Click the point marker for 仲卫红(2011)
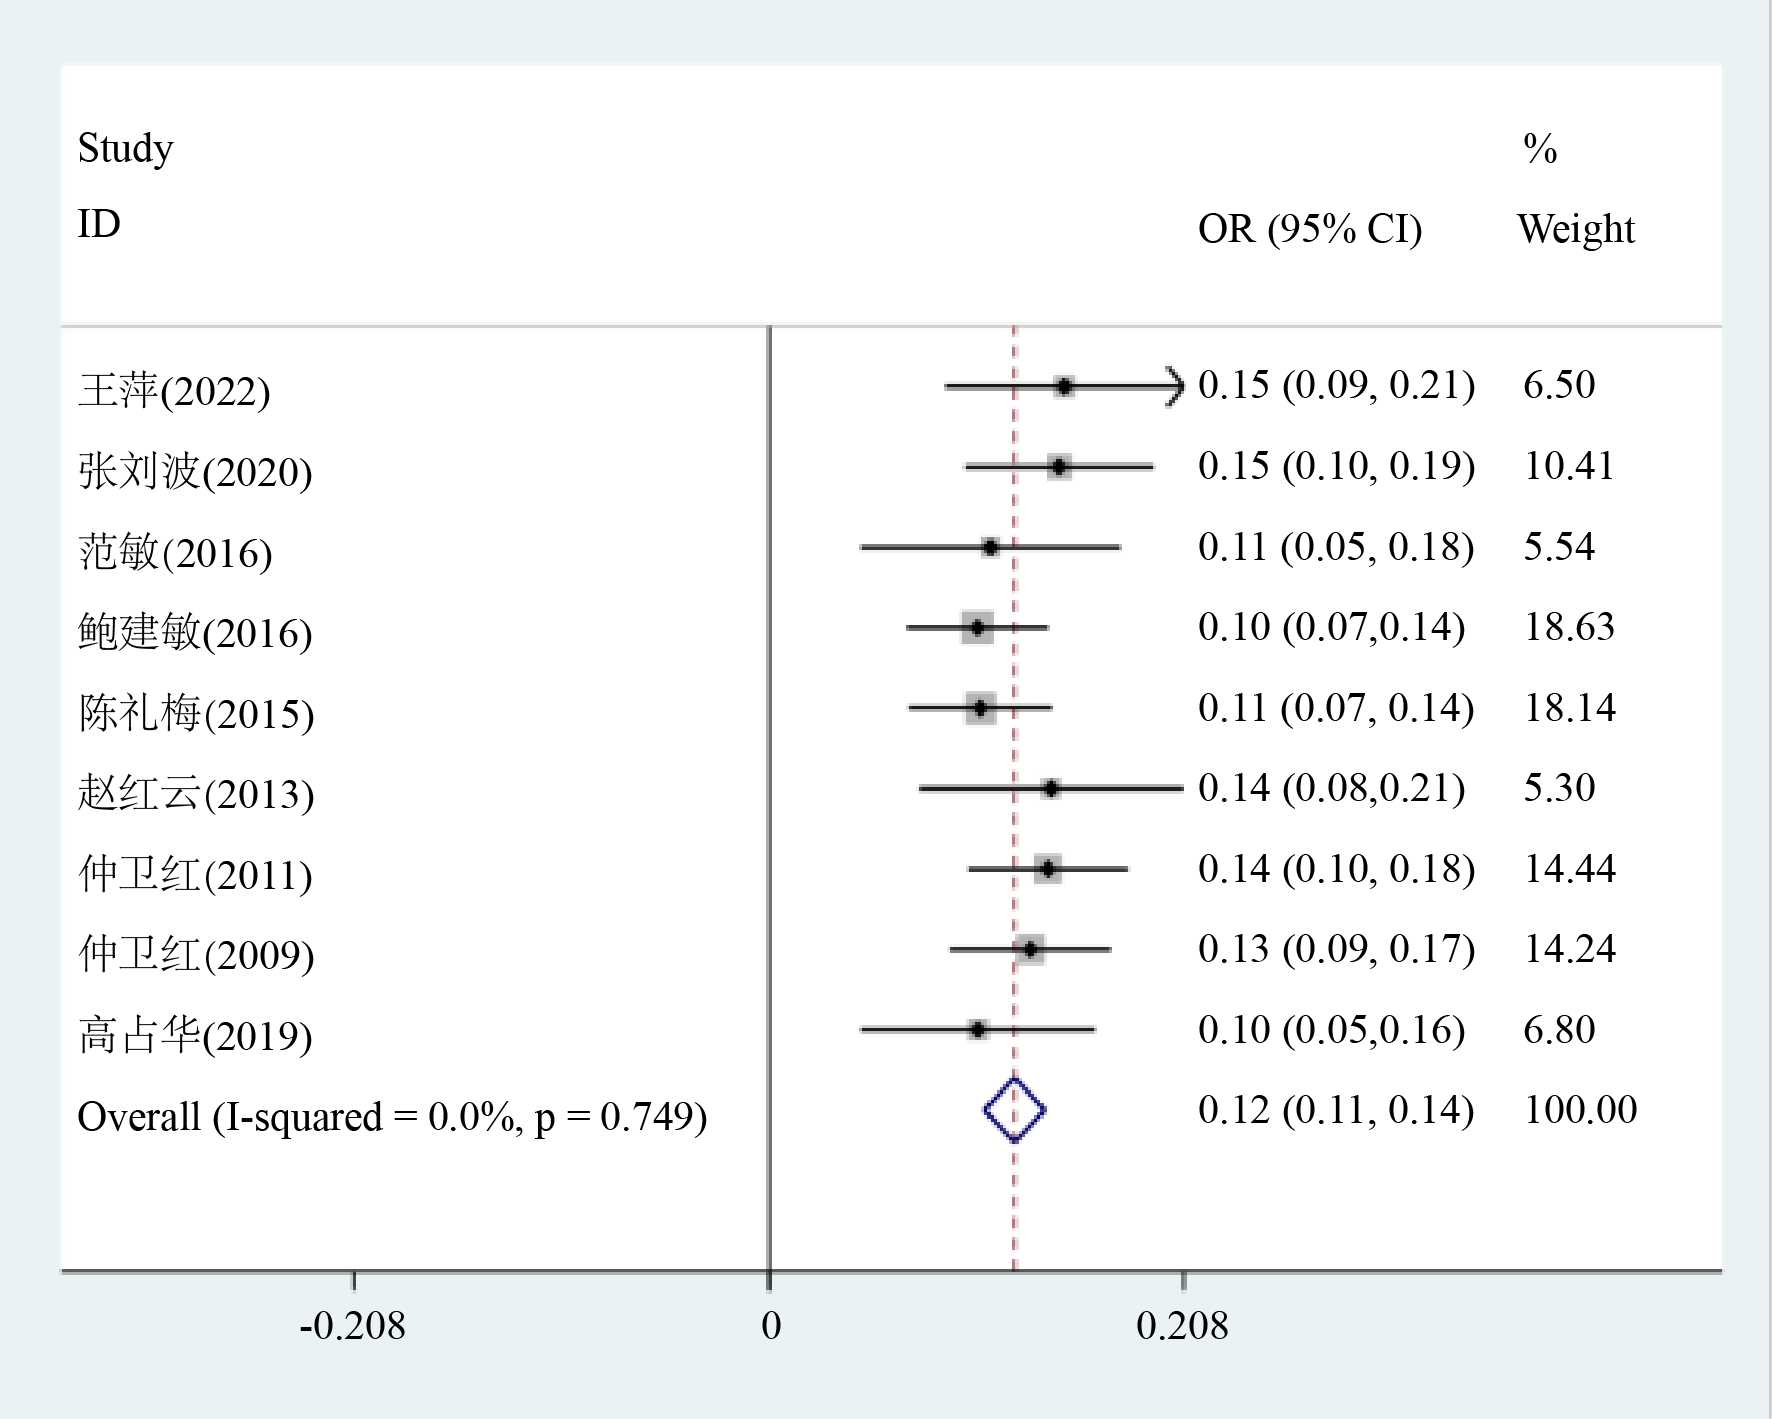The height and width of the screenshot is (1419, 1772). tap(1047, 869)
